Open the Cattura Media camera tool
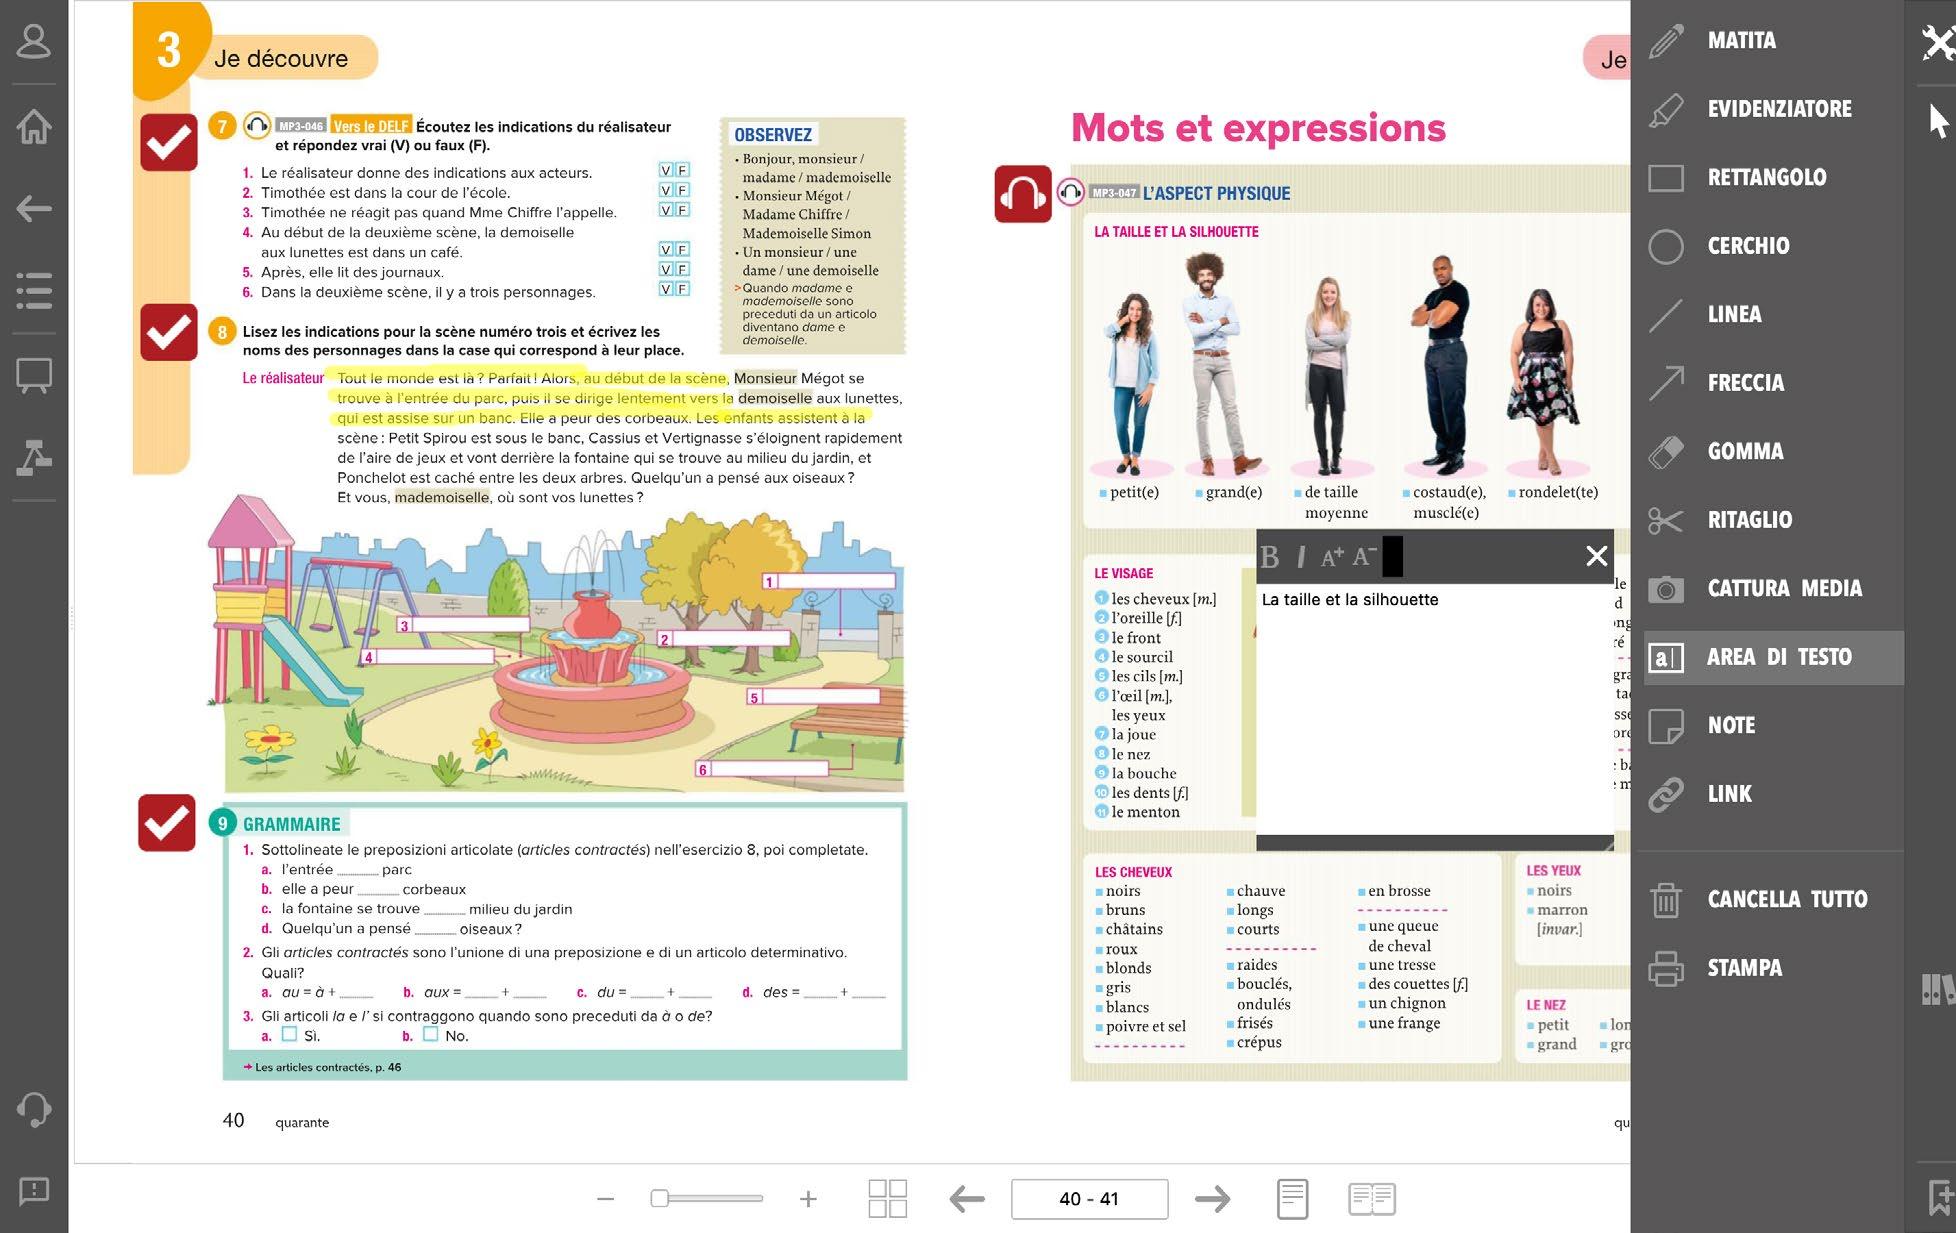Screen dimensions: 1956x1233 (1783, 589)
